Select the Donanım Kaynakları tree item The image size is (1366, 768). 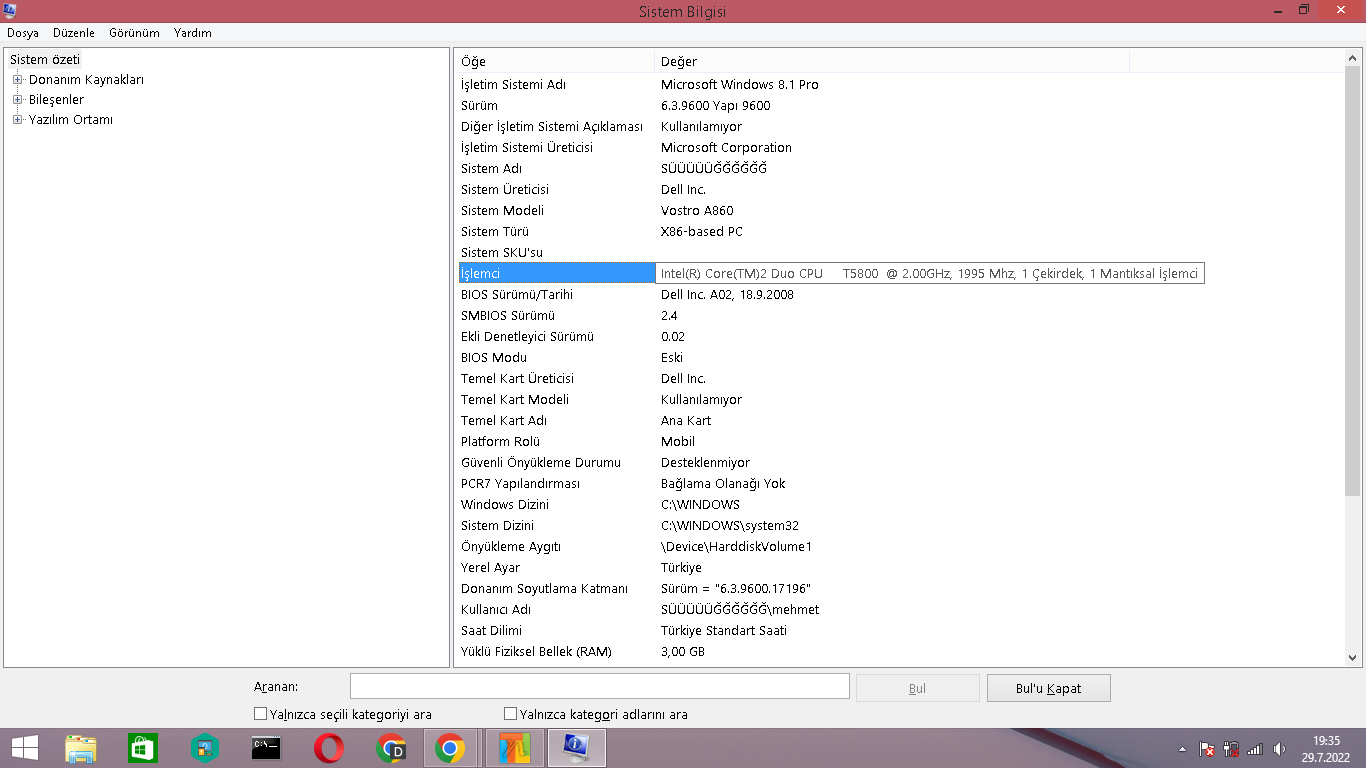click(86, 80)
